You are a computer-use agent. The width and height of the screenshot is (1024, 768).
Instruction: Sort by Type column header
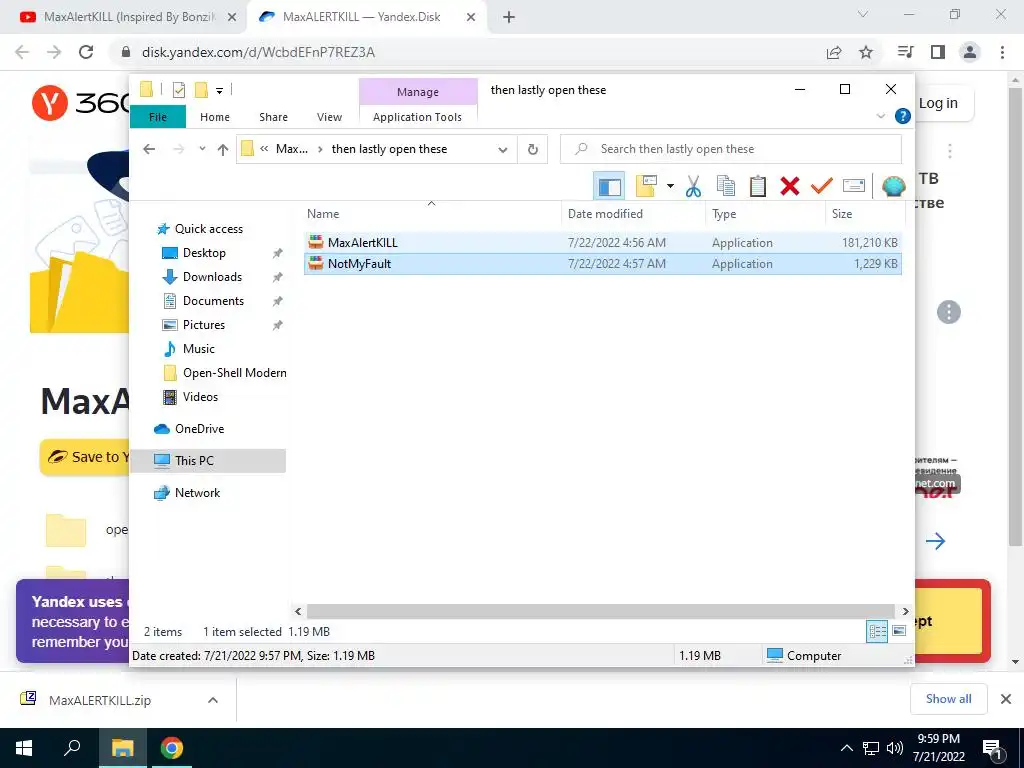point(765,214)
